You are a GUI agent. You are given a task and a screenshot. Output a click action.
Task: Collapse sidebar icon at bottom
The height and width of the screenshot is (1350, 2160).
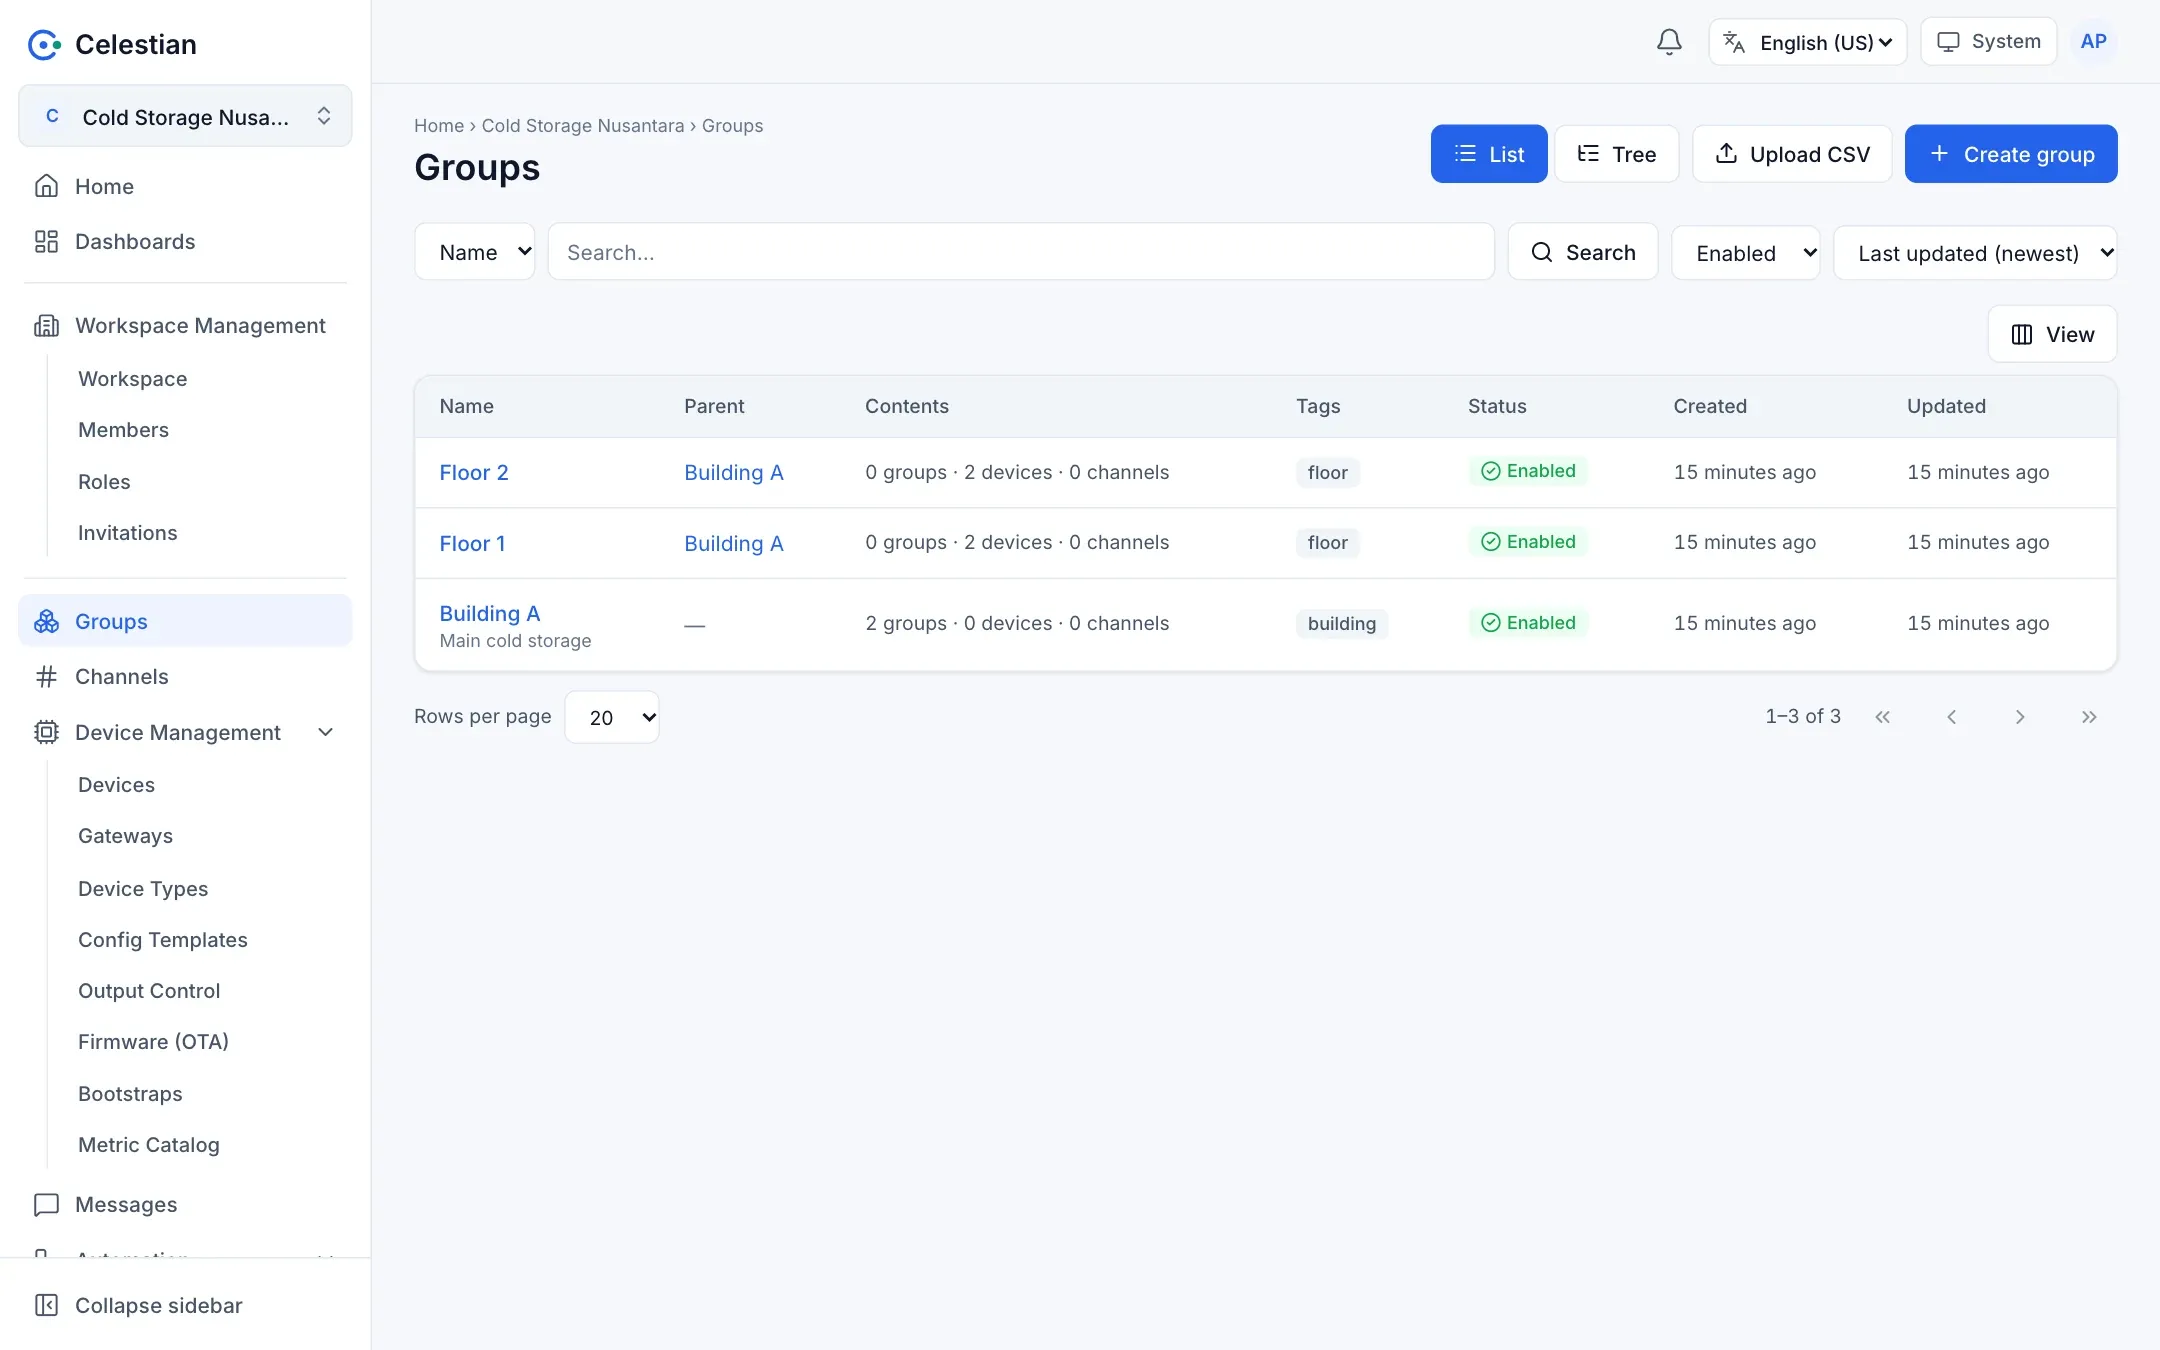tap(46, 1305)
